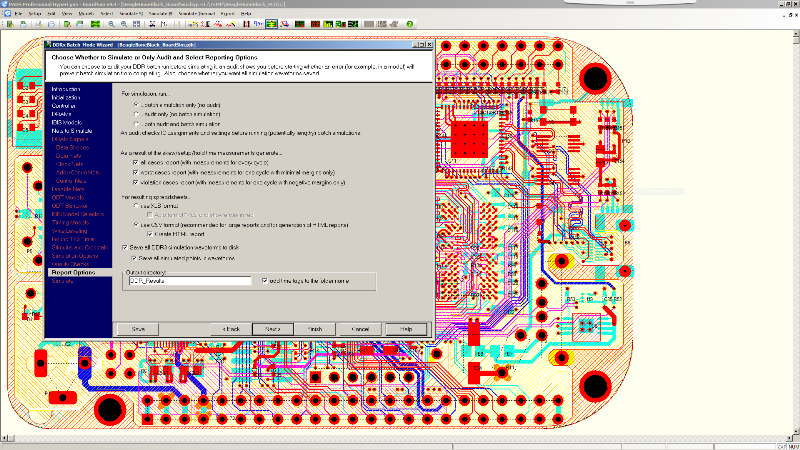Go to ODT Models wizard step
Viewport: 800px width, 450px height.
click(x=68, y=197)
